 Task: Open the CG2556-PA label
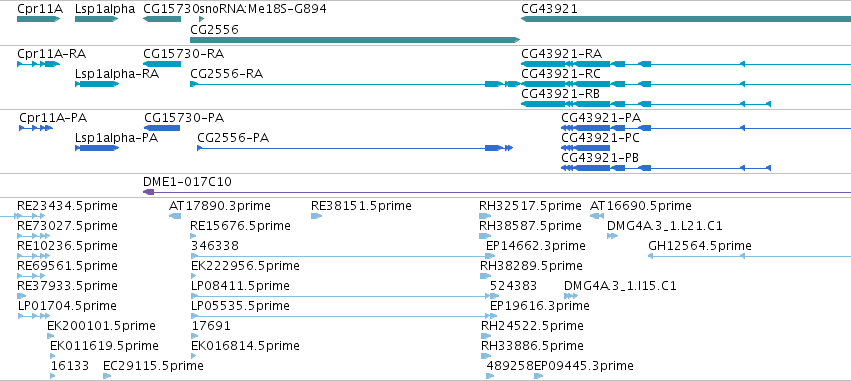(233, 138)
